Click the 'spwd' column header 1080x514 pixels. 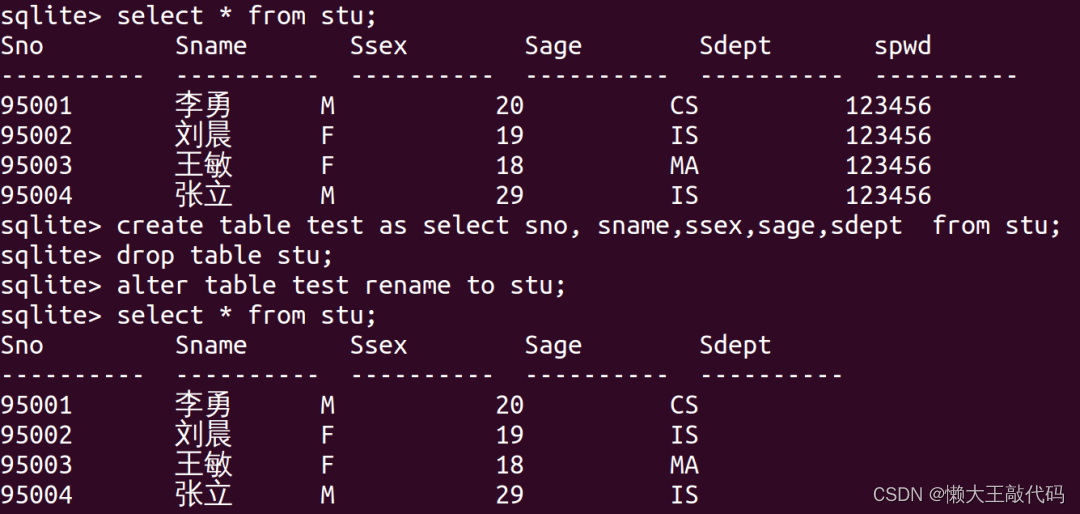pos(902,46)
